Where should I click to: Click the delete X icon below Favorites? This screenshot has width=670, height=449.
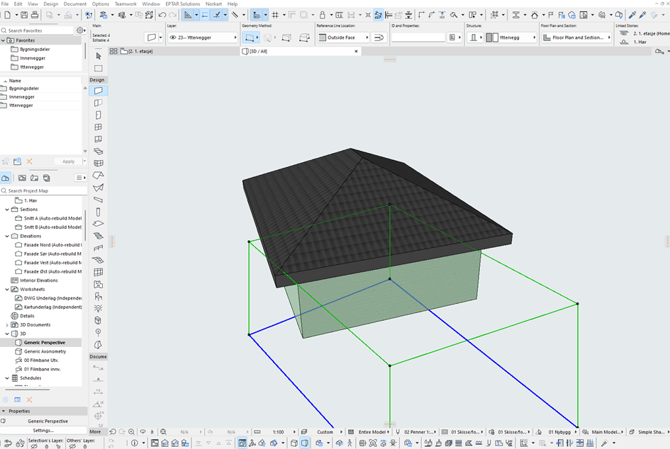[30, 161]
